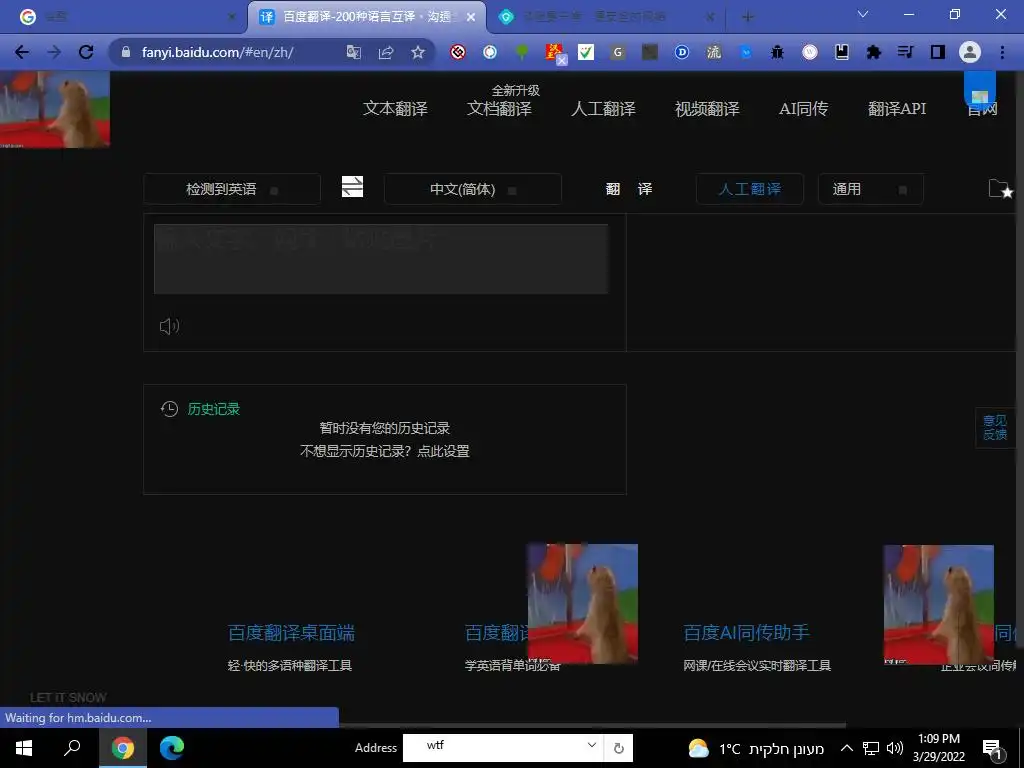The height and width of the screenshot is (768, 1024).
Task: Open AI同传 in the nav bar
Action: point(803,108)
